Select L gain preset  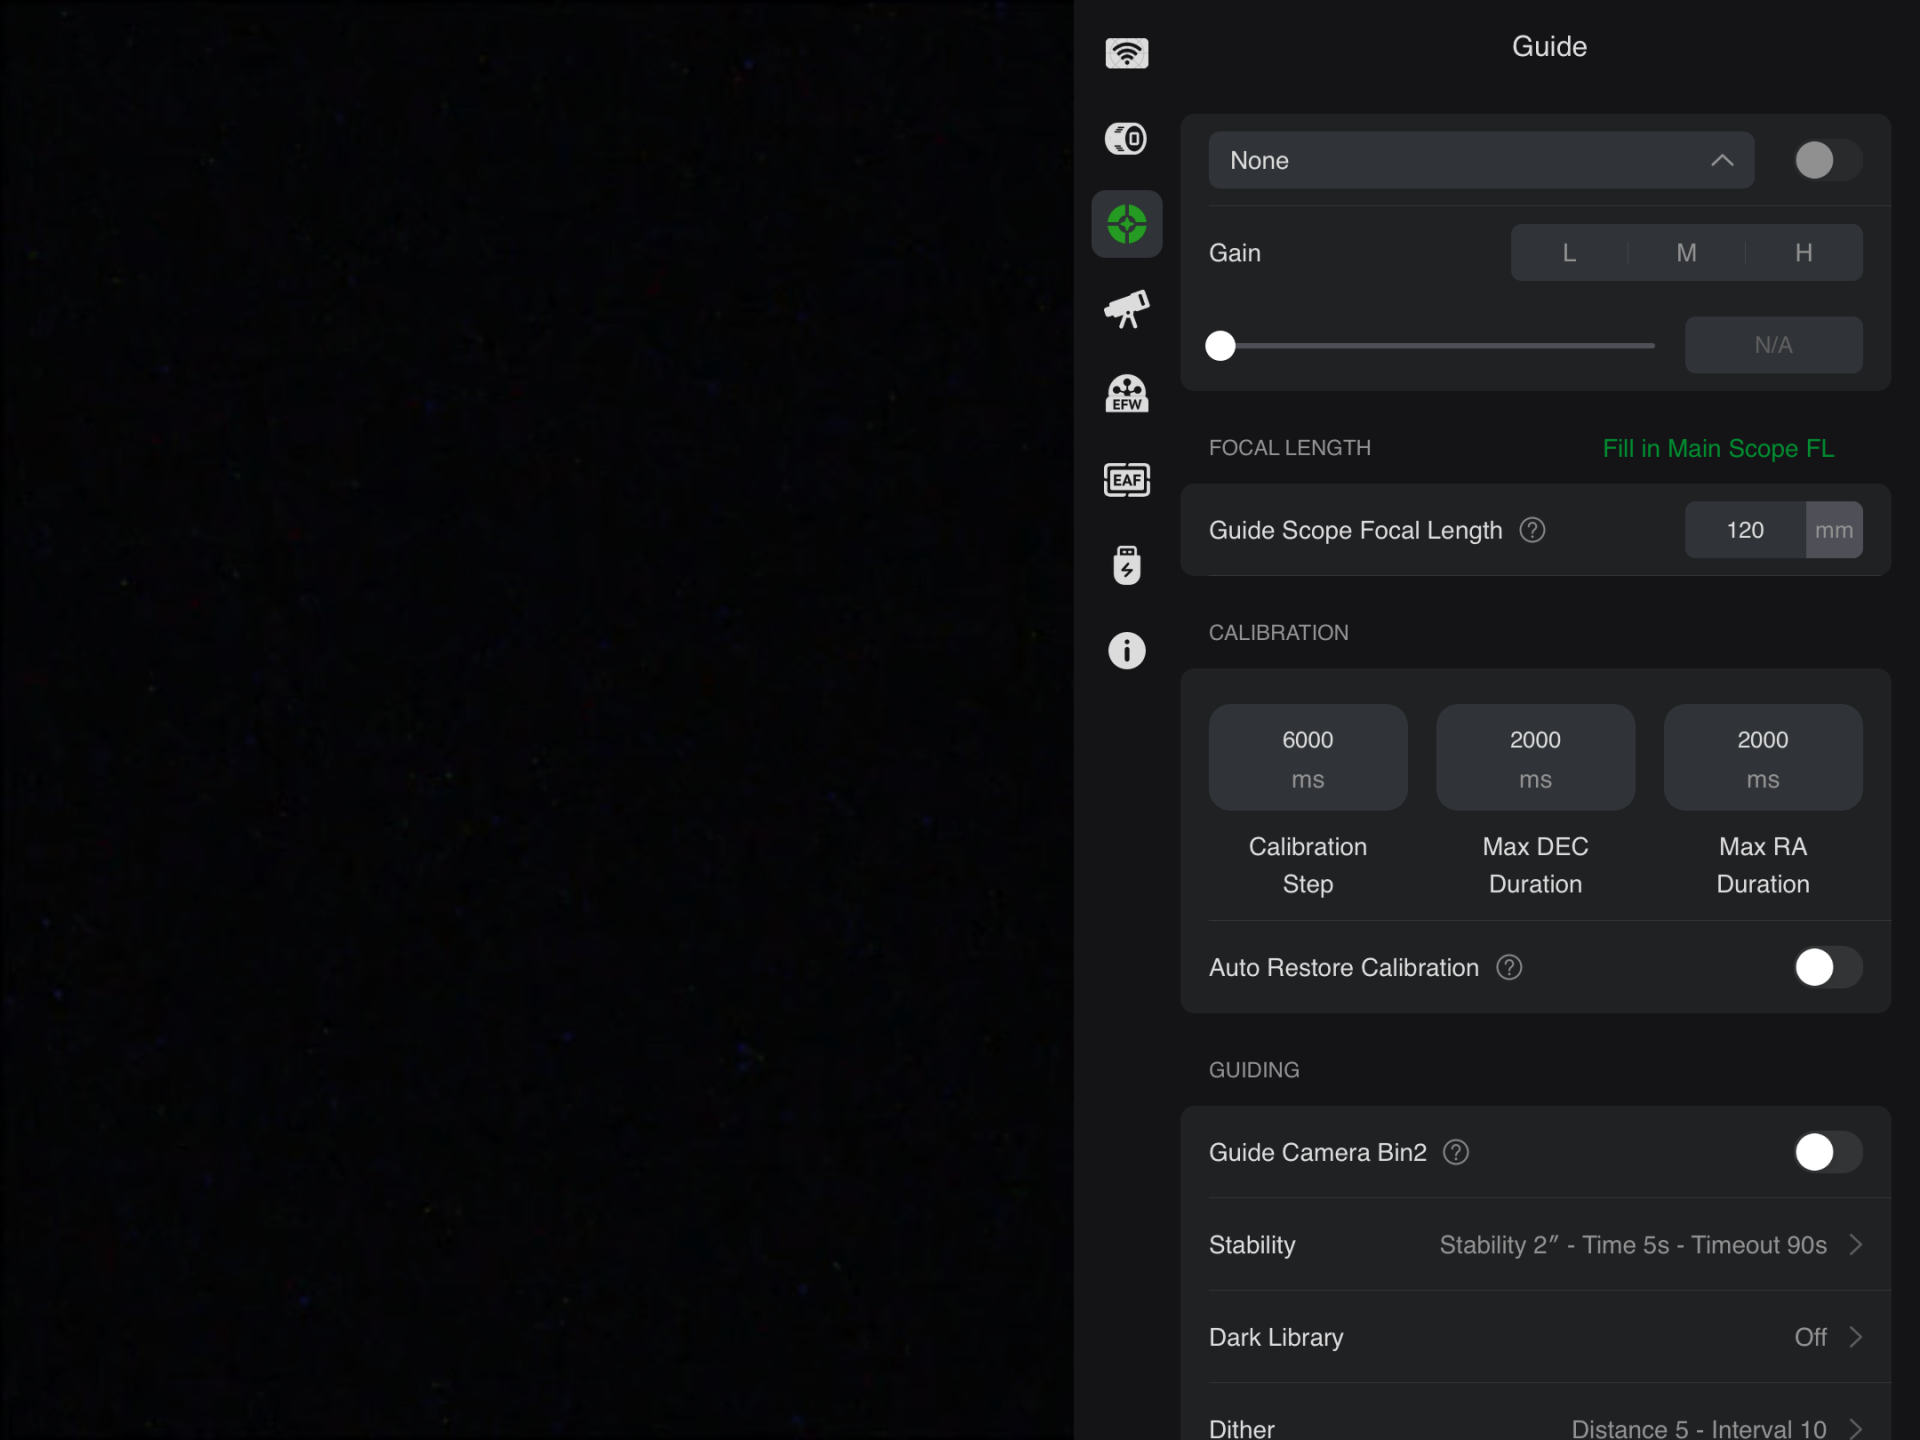coord(1569,253)
